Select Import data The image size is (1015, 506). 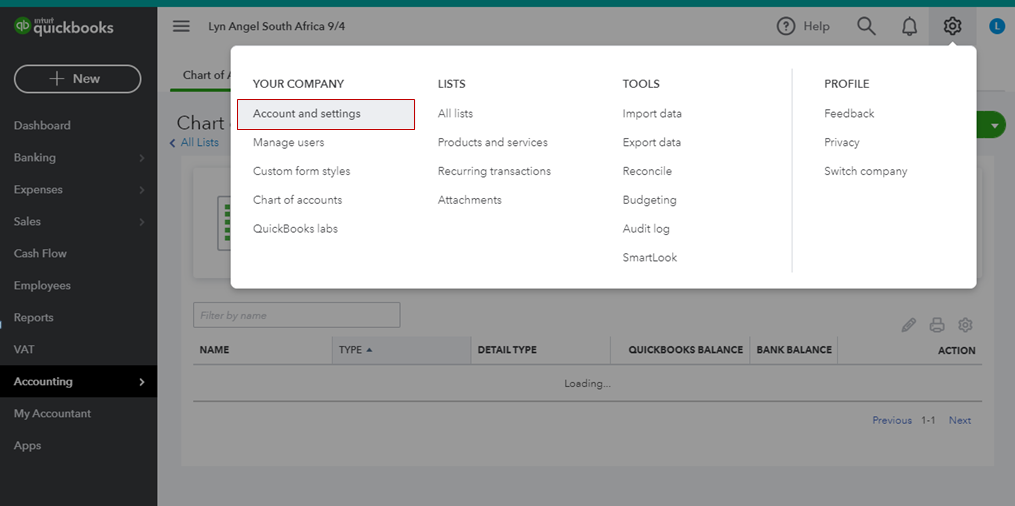coord(652,114)
